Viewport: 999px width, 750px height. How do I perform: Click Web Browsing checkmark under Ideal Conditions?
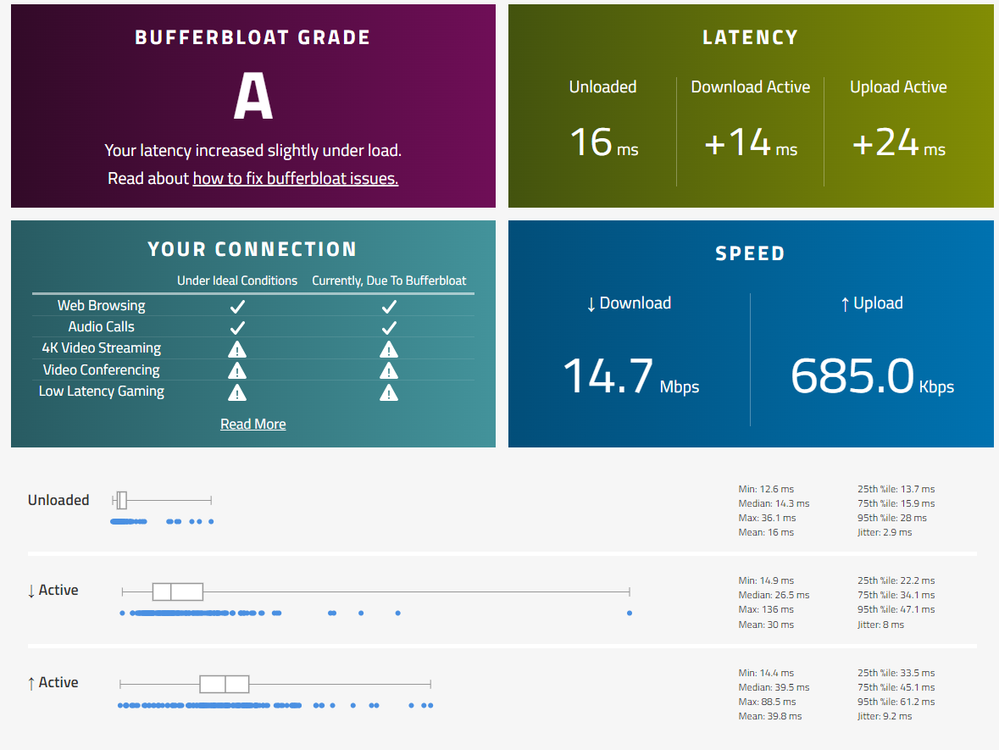click(237, 306)
